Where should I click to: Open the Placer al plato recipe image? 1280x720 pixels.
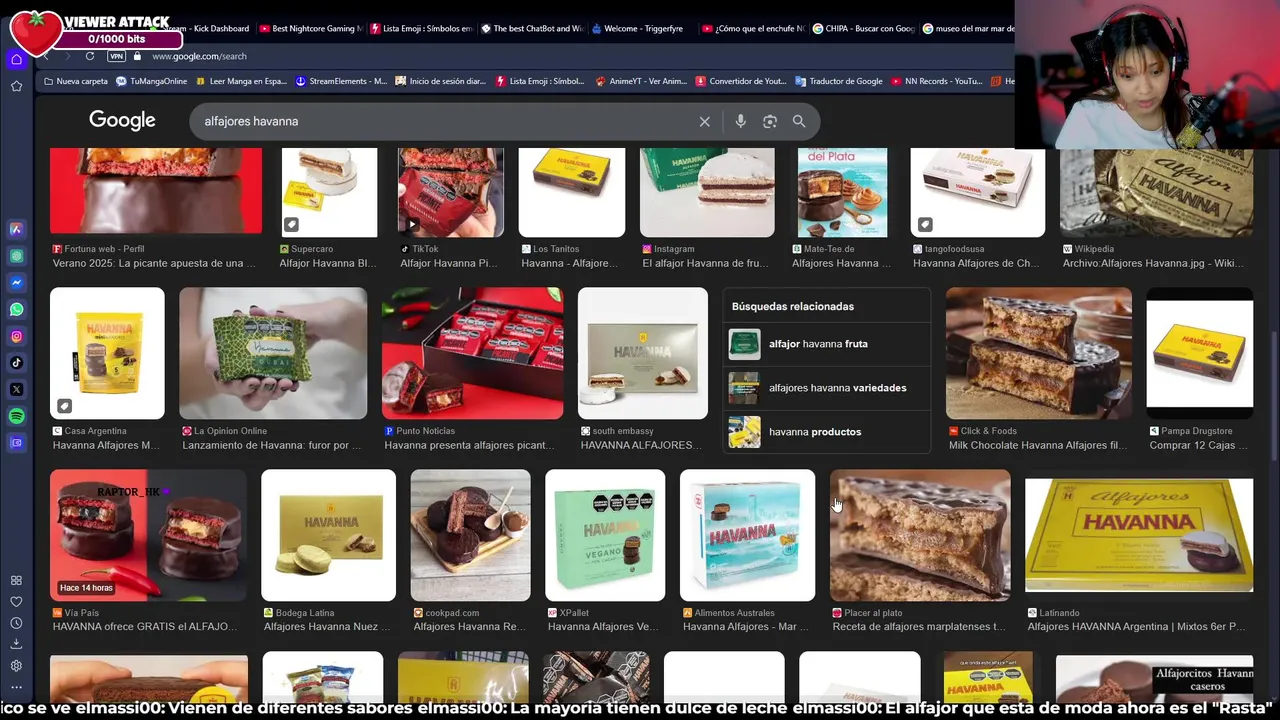(920, 535)
